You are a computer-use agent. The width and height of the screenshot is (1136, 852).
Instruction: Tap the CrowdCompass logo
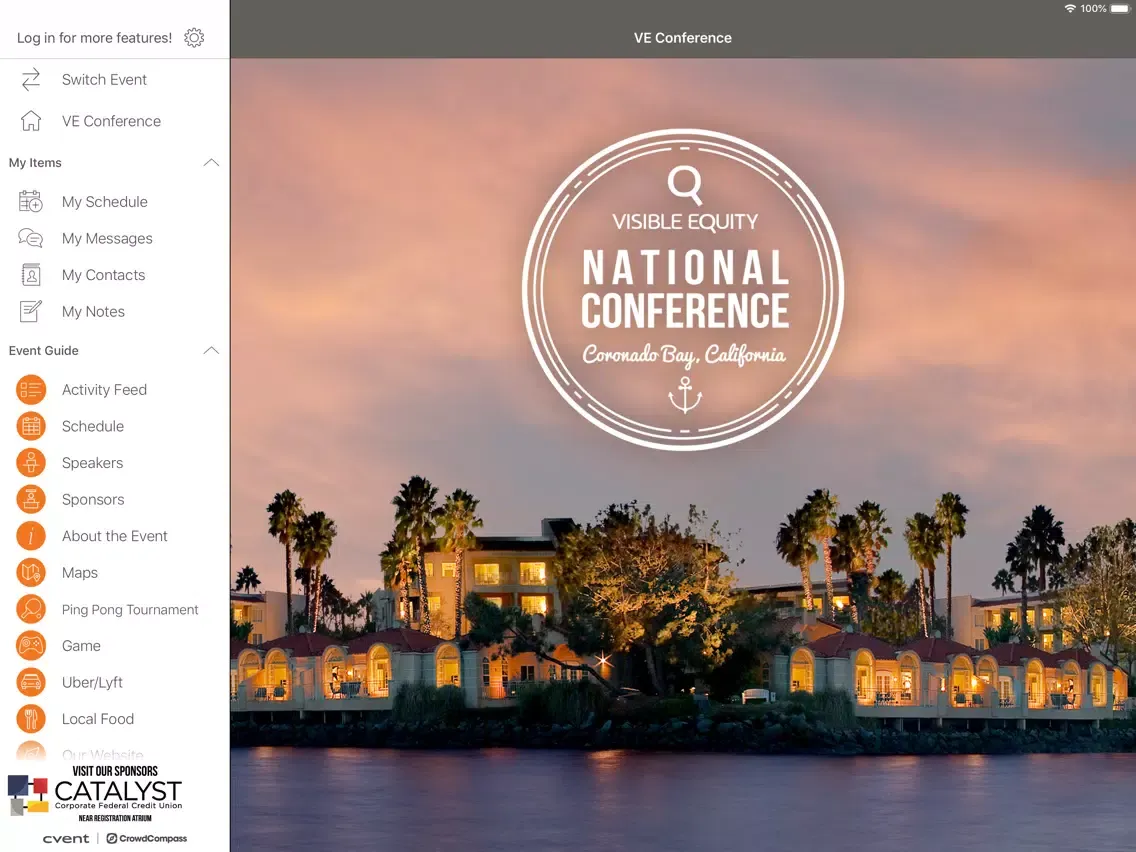[146, 839]
